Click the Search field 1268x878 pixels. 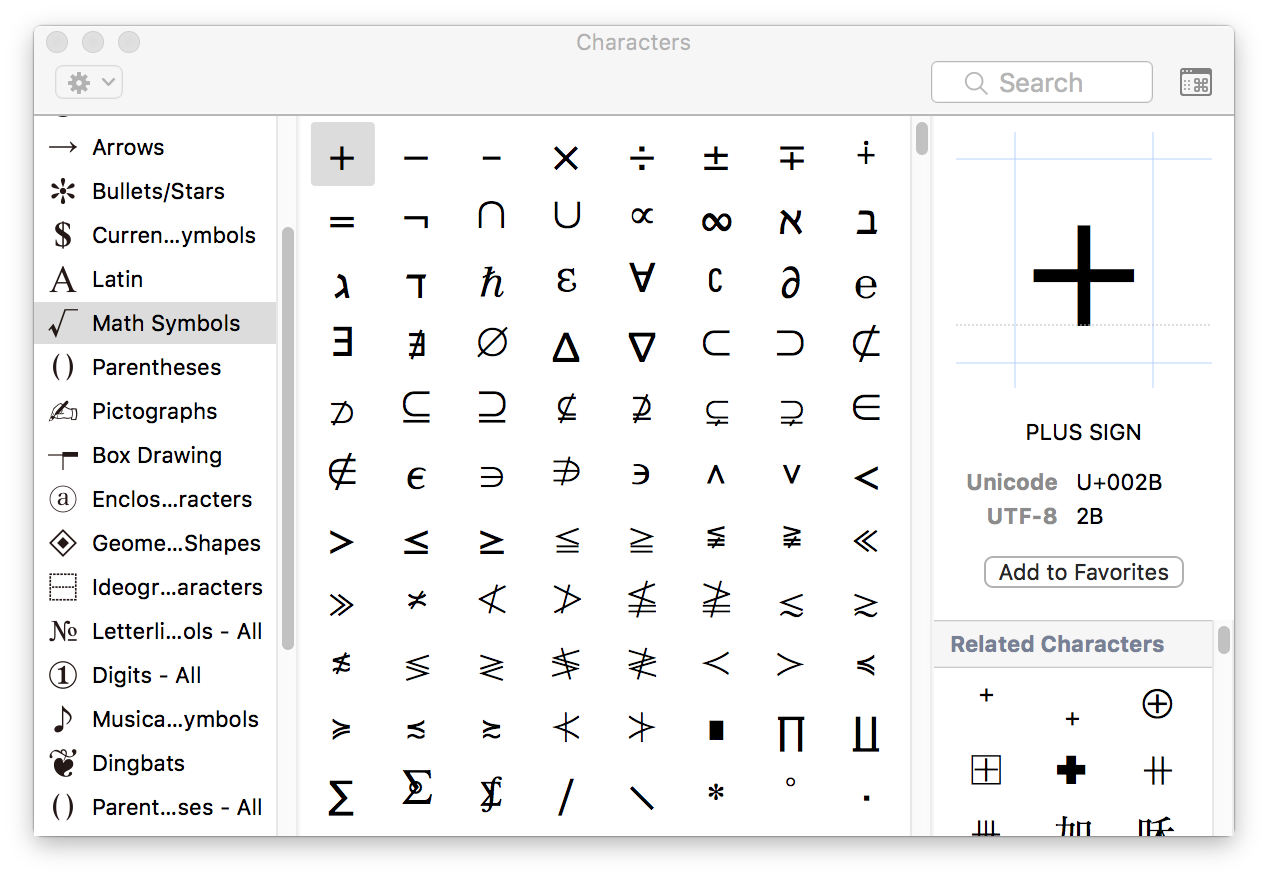(1041, 83)
